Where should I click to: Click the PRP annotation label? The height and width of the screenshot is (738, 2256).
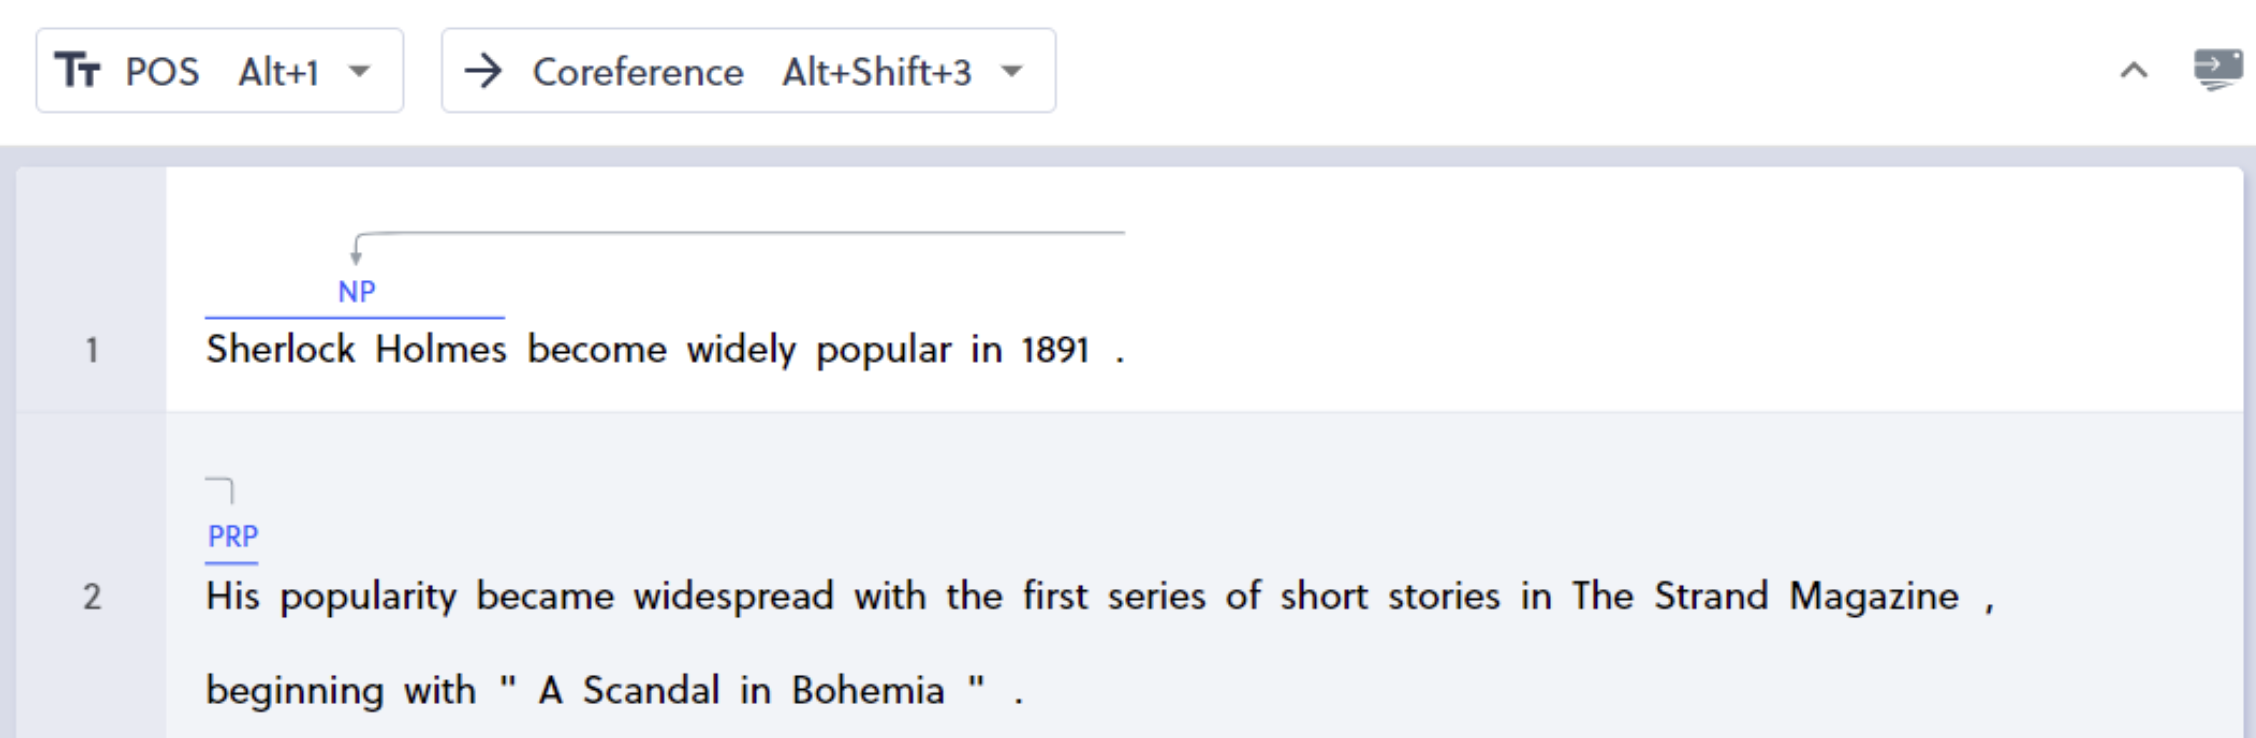tap(233, 536)
